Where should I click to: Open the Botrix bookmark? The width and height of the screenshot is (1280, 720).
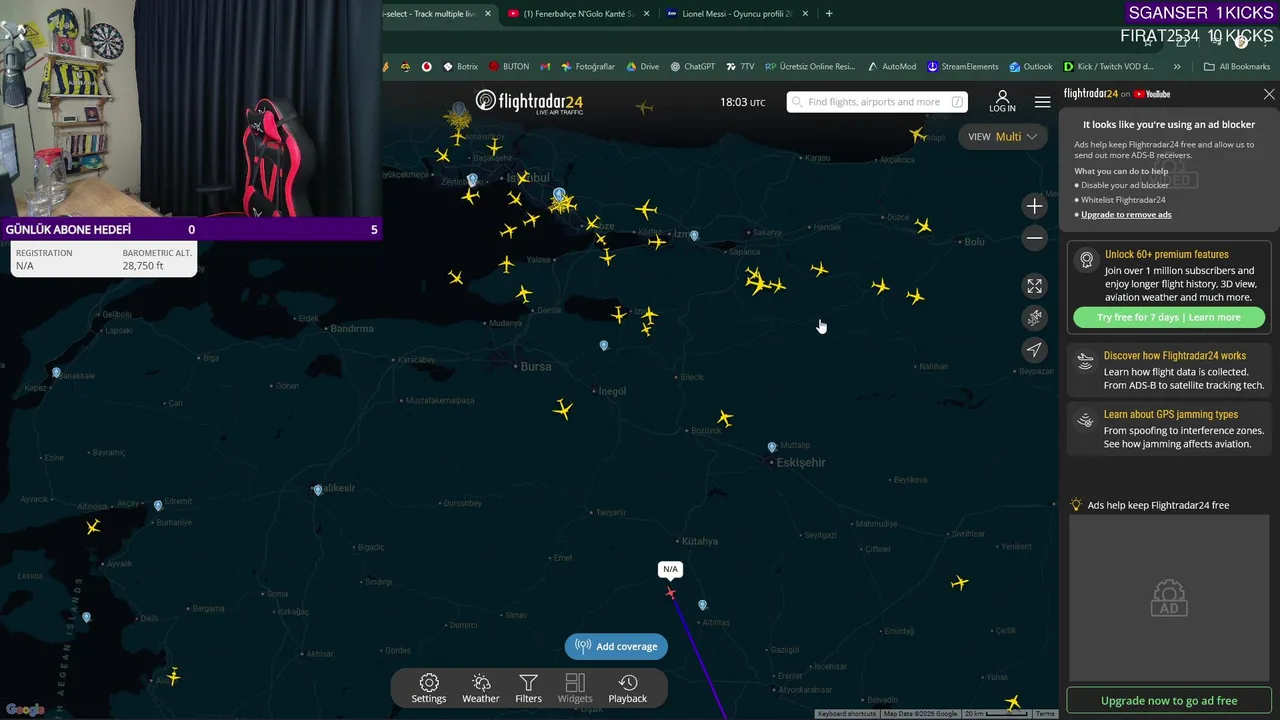(460, 67)
